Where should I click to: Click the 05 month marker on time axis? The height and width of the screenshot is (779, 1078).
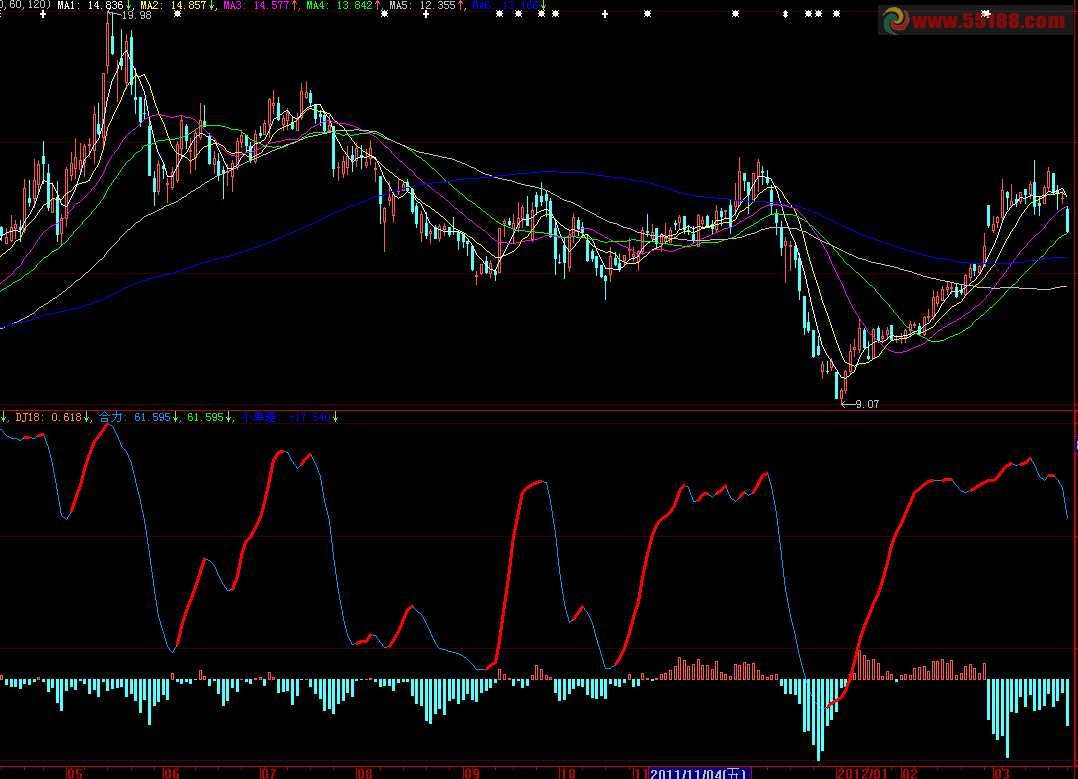click(x=74, y=773)
